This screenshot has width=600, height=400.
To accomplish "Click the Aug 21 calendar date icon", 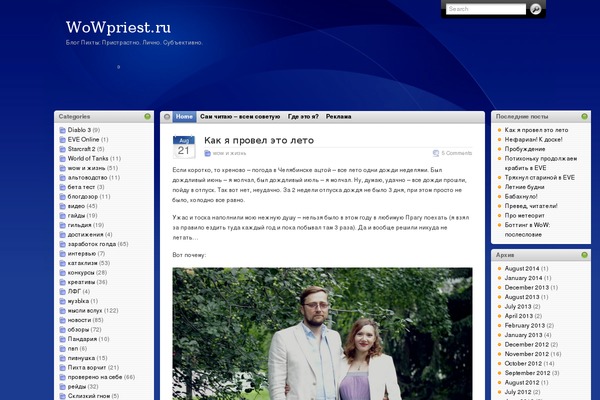I will (x=184, y=147).
